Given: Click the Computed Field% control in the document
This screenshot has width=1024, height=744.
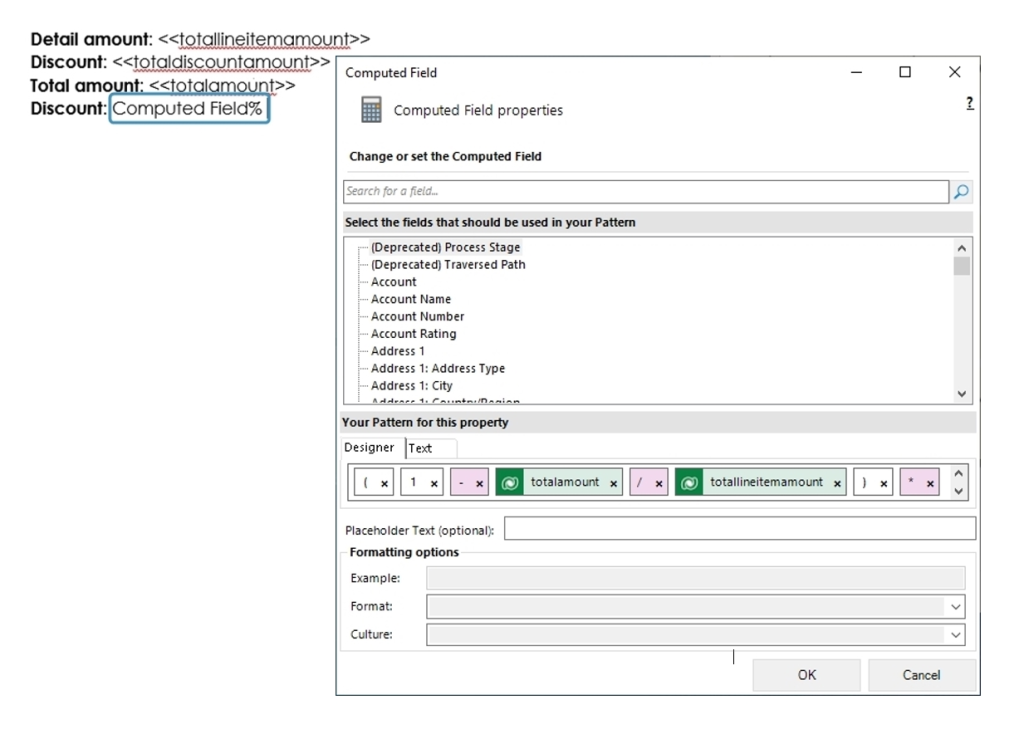Looking at the screenshot, I should pyautogui.click(x=189, y=108).
